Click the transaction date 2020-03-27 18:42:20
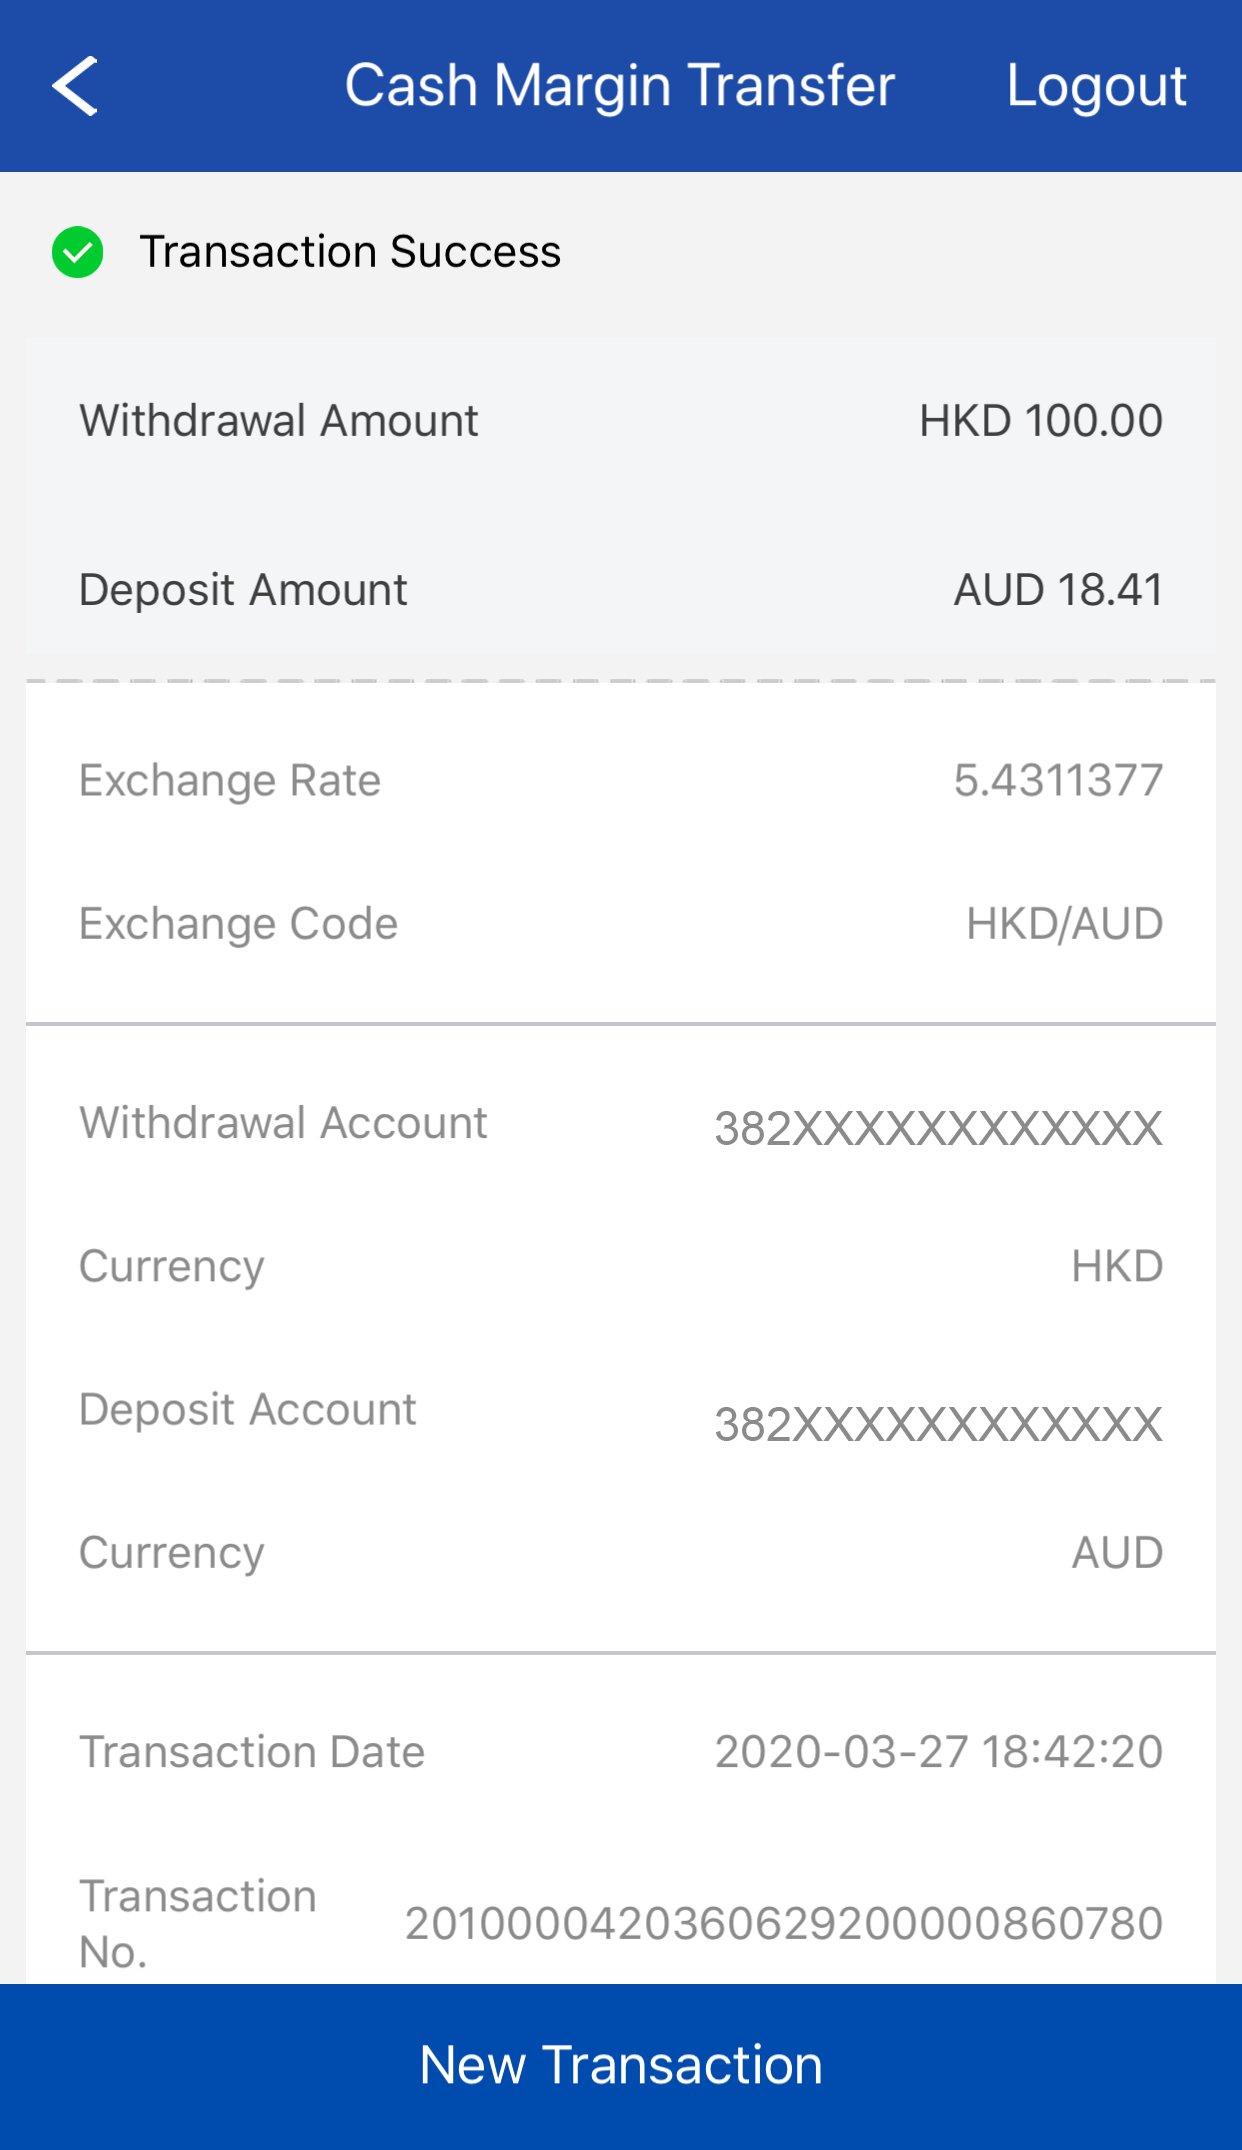 pos(938,1752)
